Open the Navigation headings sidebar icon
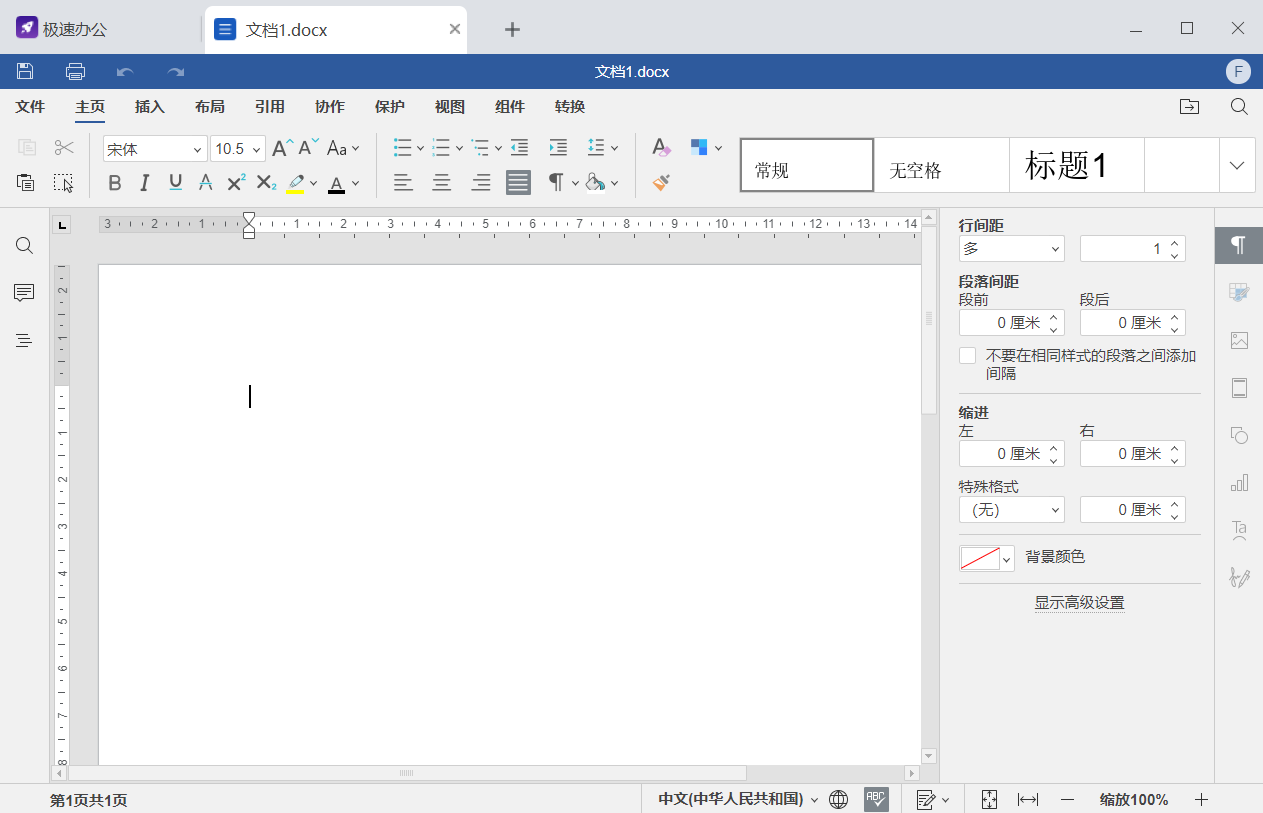This screenshot has height=813, width=1263. tap(24, 341)
